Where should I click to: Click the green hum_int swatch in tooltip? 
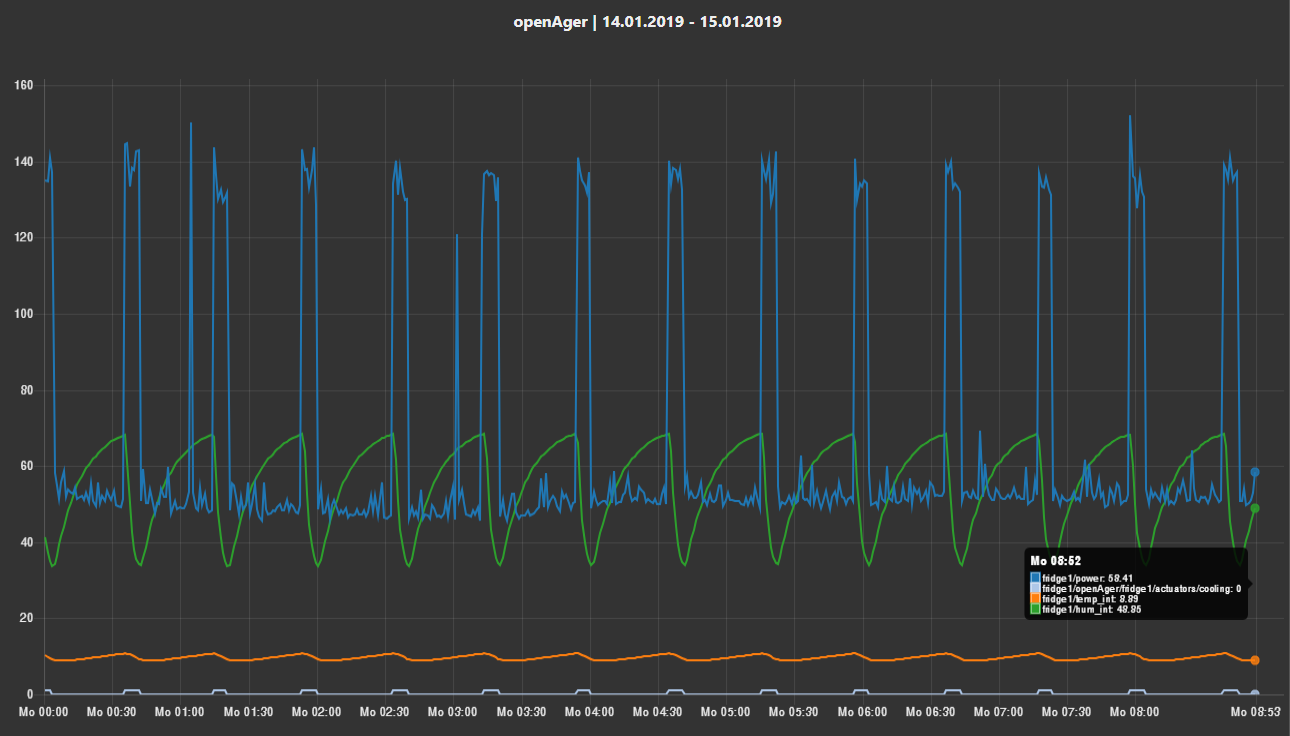1036,609
